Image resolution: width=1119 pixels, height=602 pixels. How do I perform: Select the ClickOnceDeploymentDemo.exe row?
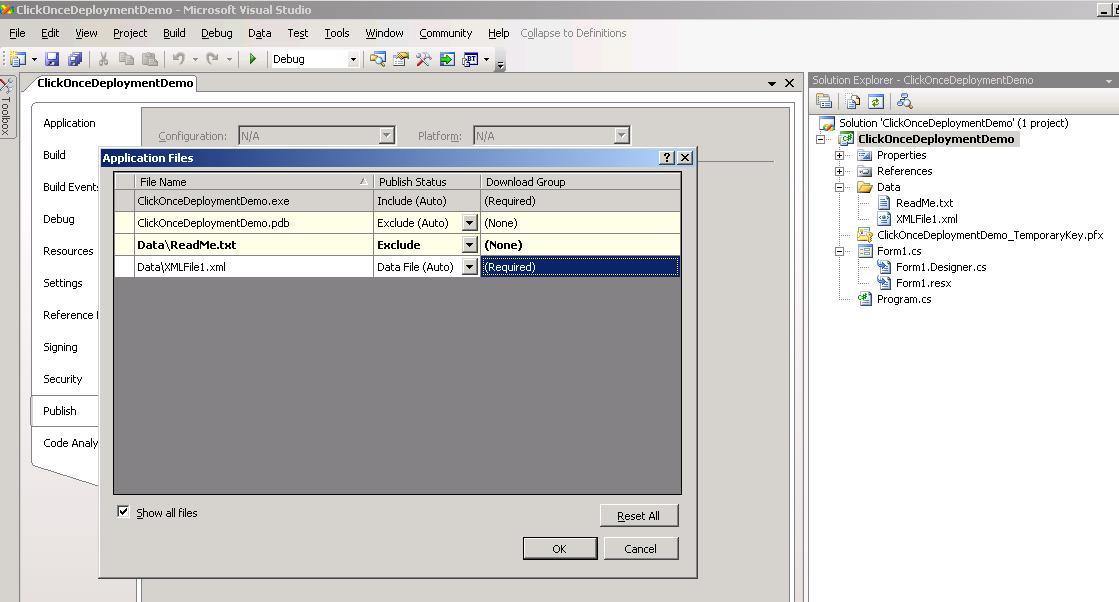coord(398,201)
